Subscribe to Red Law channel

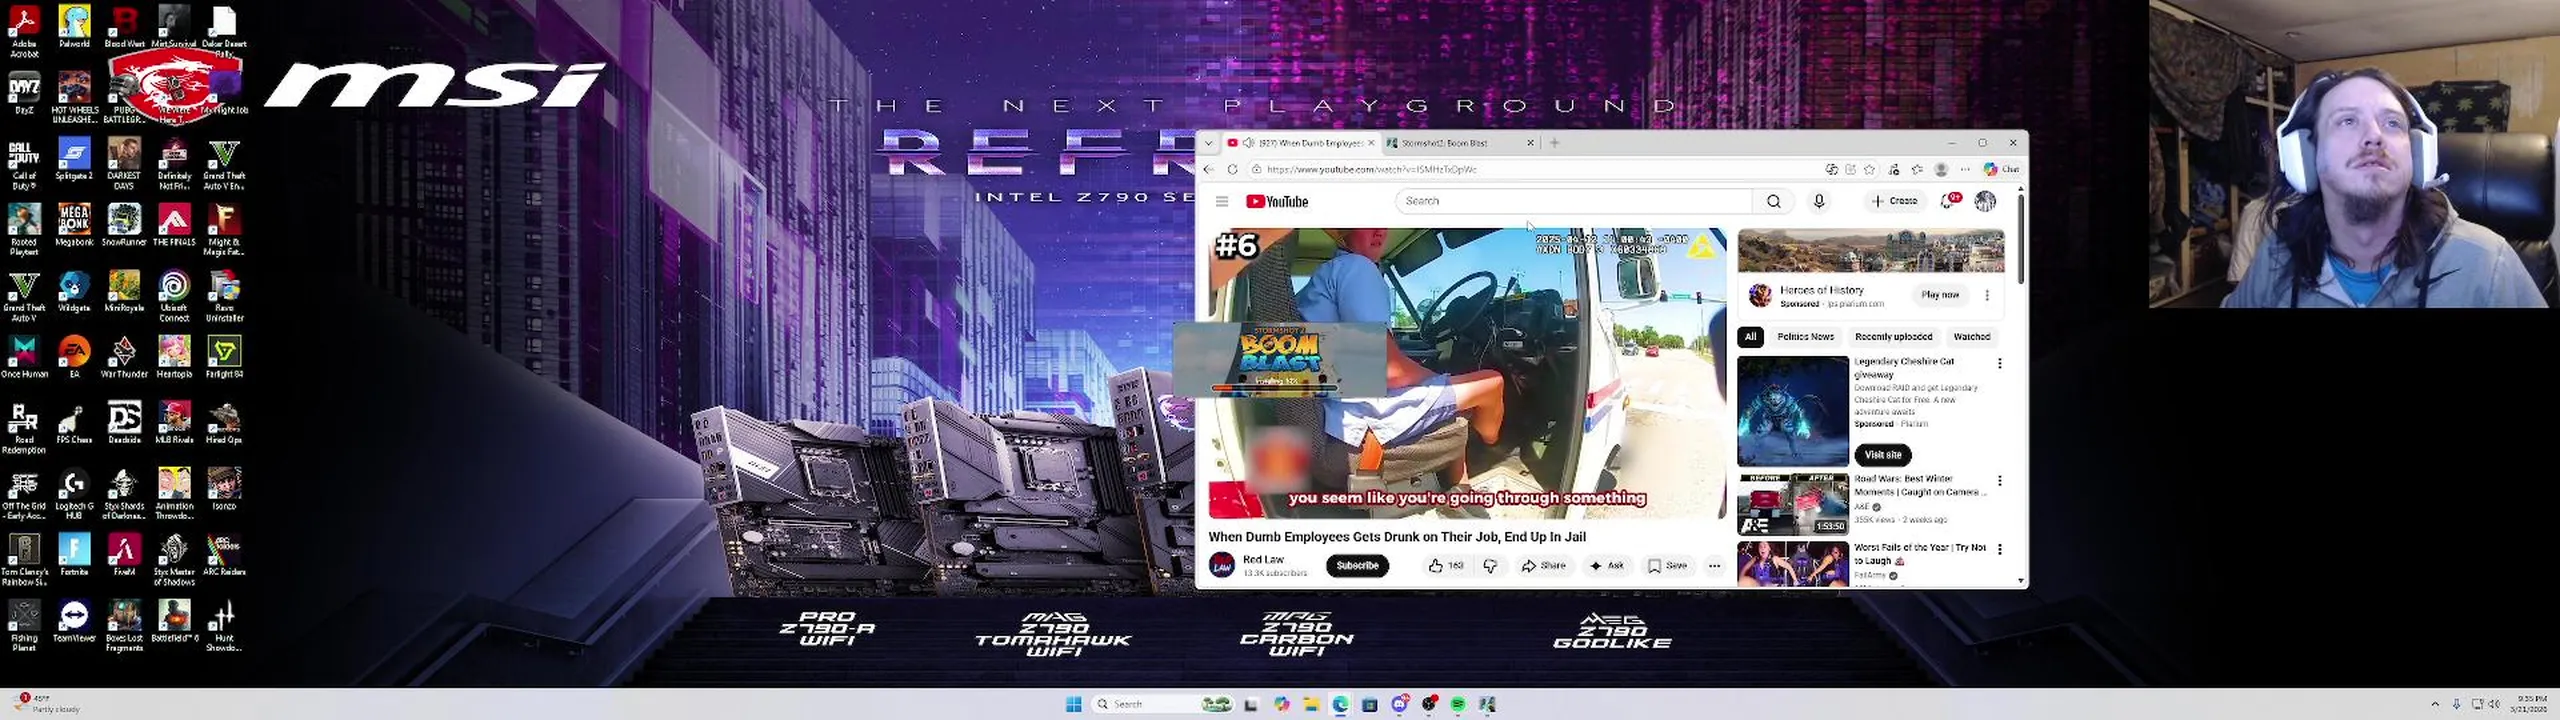[1357, 566]
